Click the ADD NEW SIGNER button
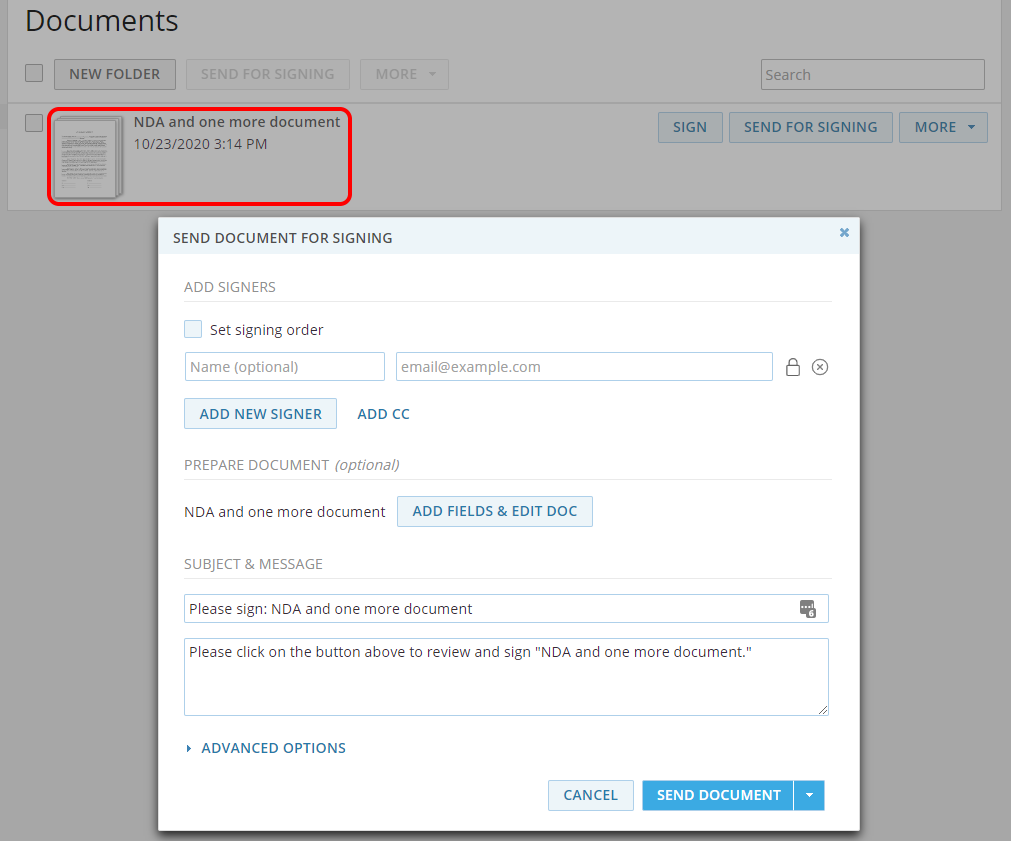Screen dimensions: 1011x841 click(x=260, y=413)
